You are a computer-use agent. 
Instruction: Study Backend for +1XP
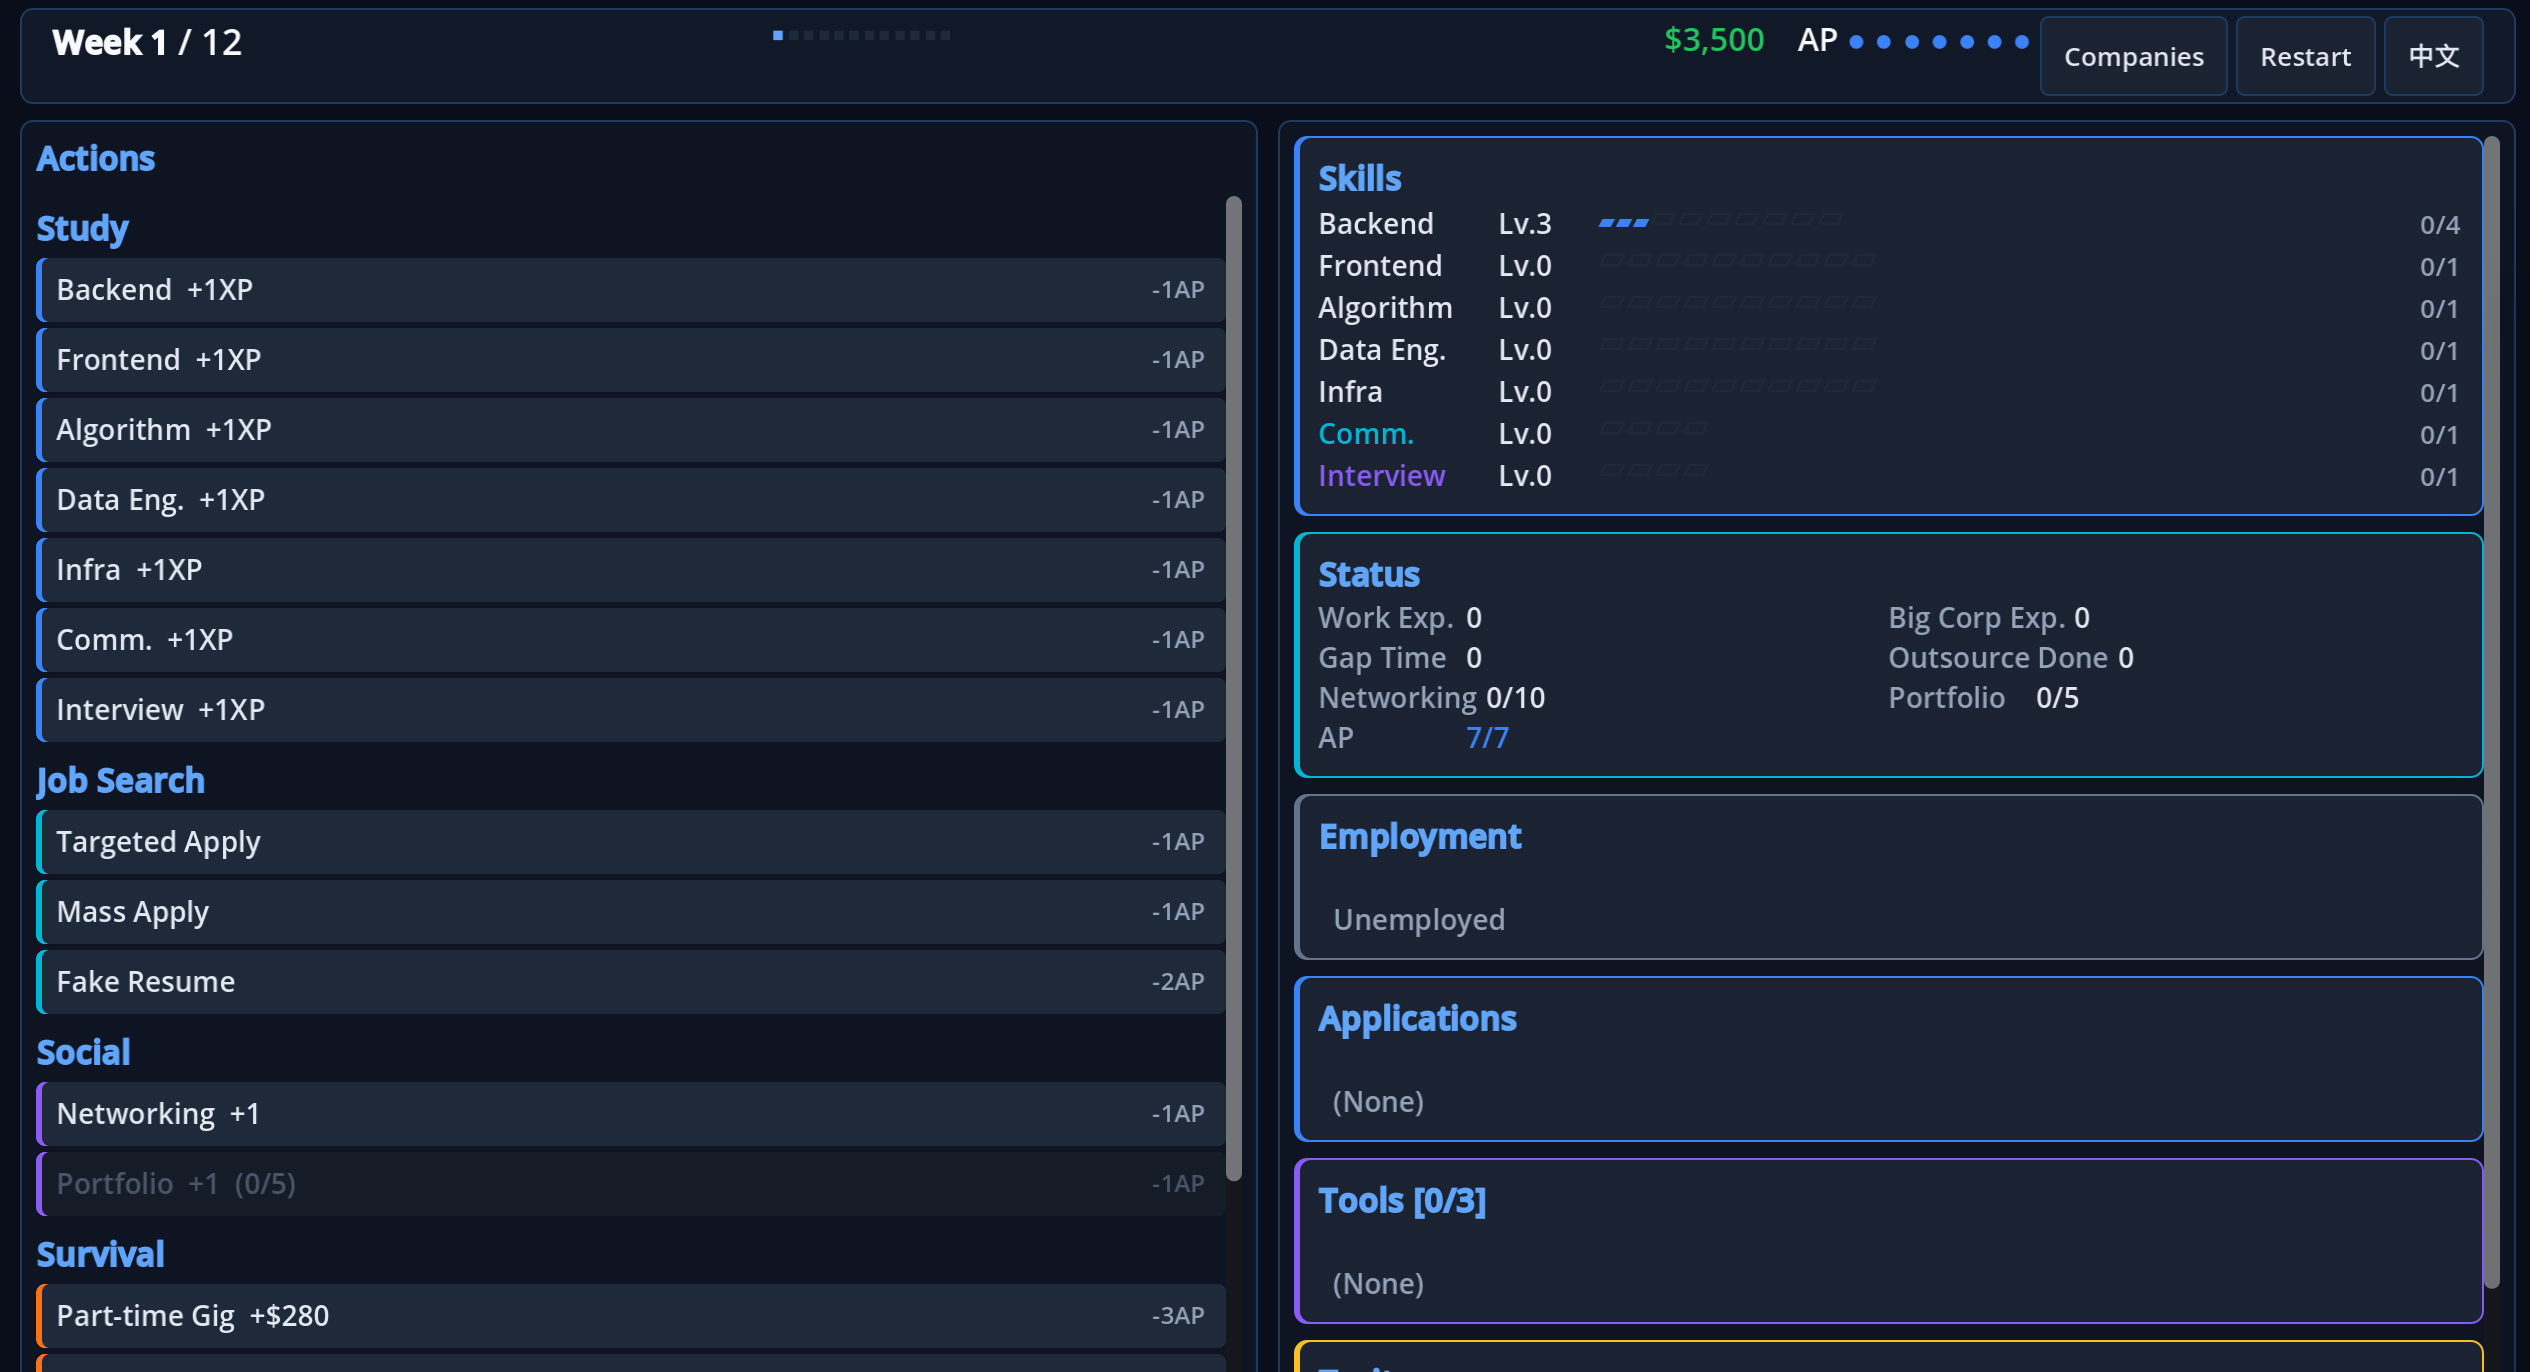[630, 290]
